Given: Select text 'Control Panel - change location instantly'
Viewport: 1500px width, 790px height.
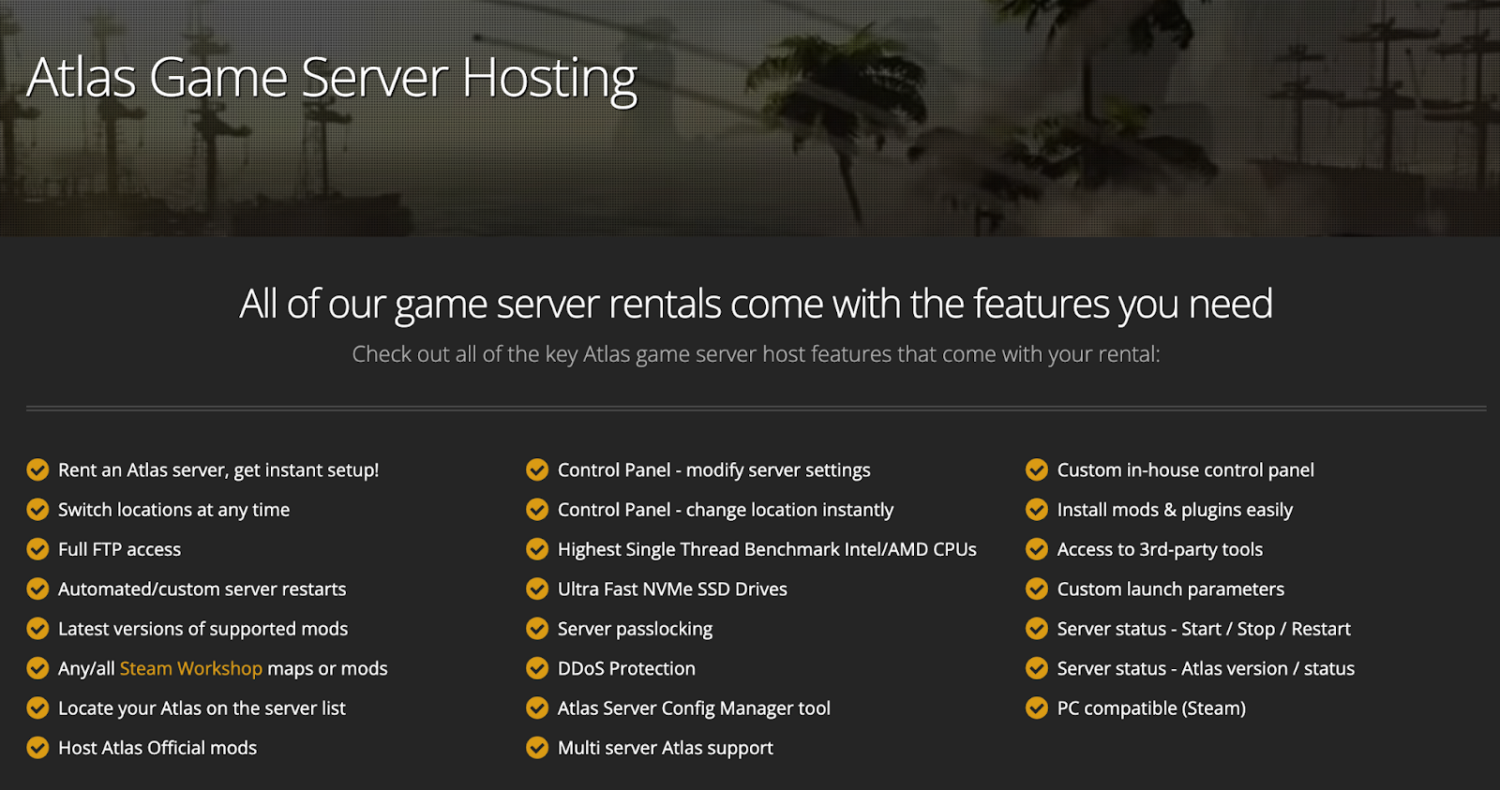Looking at the screenshot, I should [726, 510].
